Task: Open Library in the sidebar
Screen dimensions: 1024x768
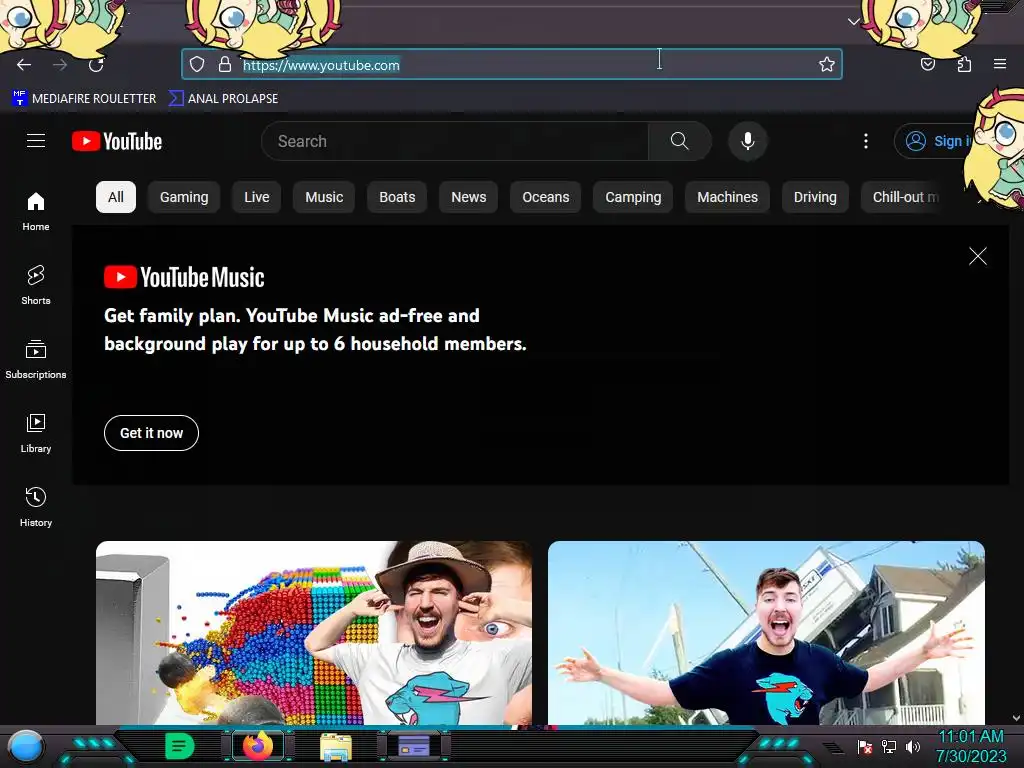Action: coord(36,434)
